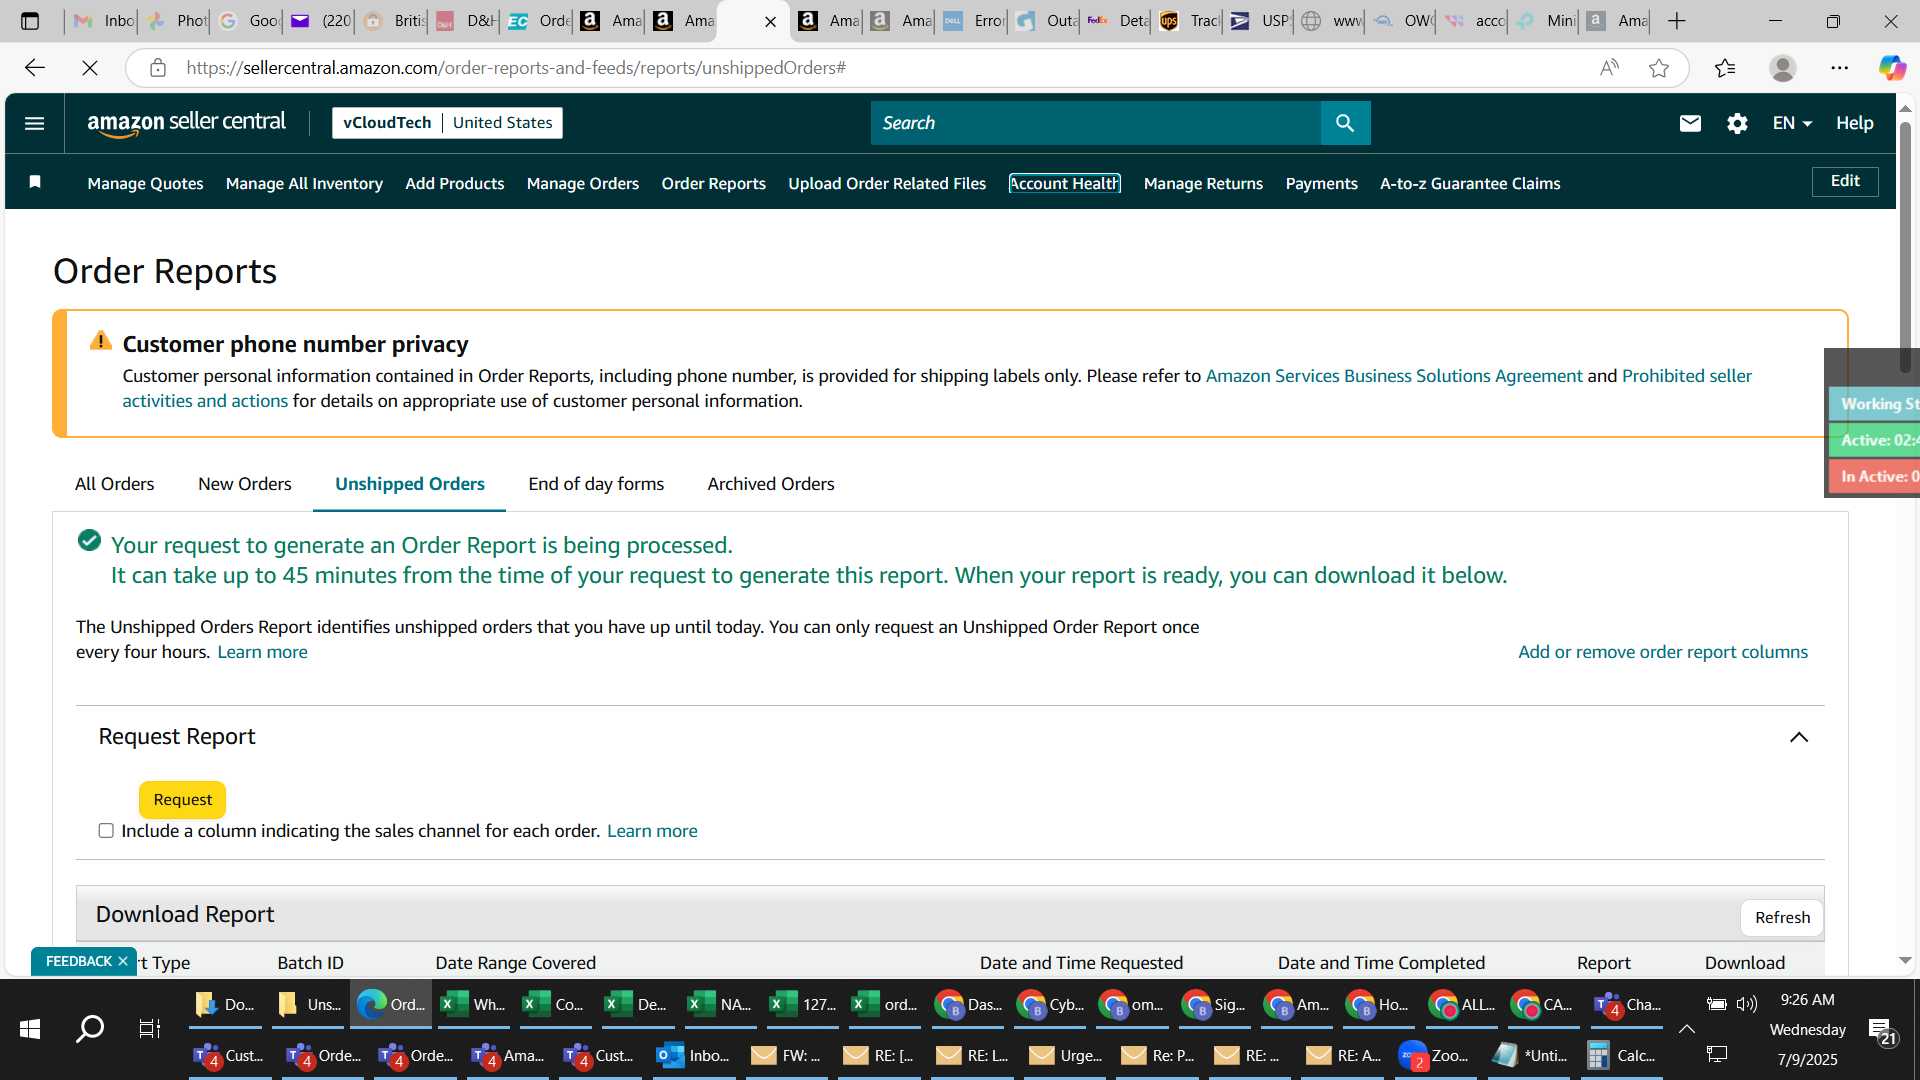The height and width of the screenshot is (1080, 1920).
Task: Select Unshipped Orders tab
Action: coord(410,484)
